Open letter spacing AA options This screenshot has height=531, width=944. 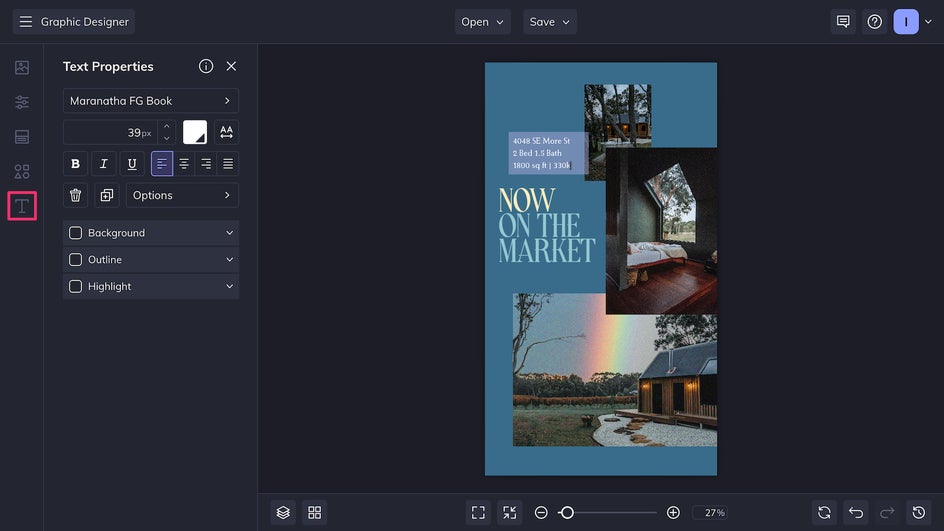pyautogui.click(x=226, y=132)
